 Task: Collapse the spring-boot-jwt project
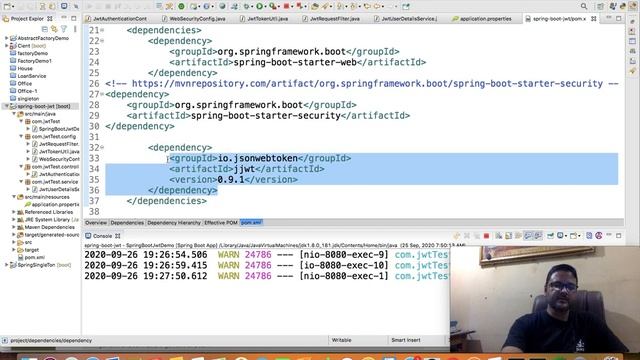[x=7, y=106]
